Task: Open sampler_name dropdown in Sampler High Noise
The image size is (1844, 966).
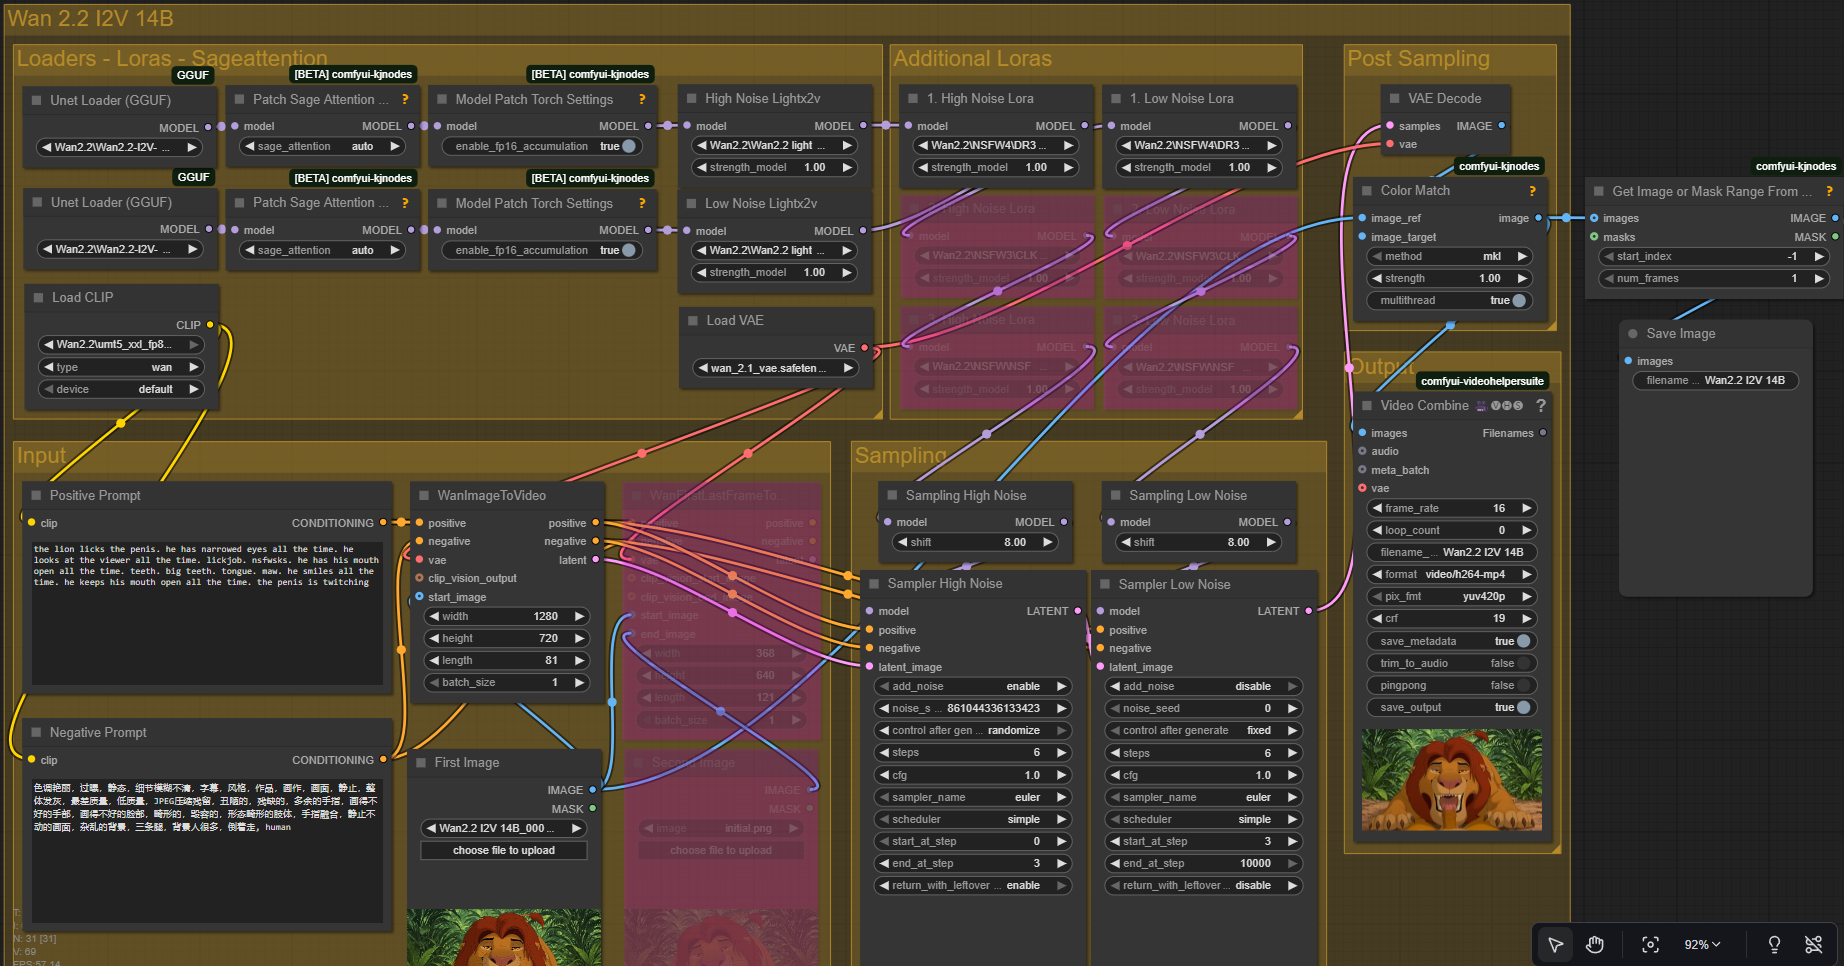Action: pyautogui.click(x=972, y=797)
